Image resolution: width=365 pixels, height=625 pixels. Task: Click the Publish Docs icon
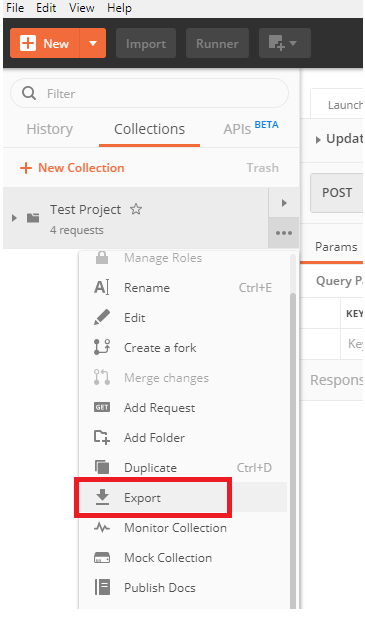click(x=102, y=587)
